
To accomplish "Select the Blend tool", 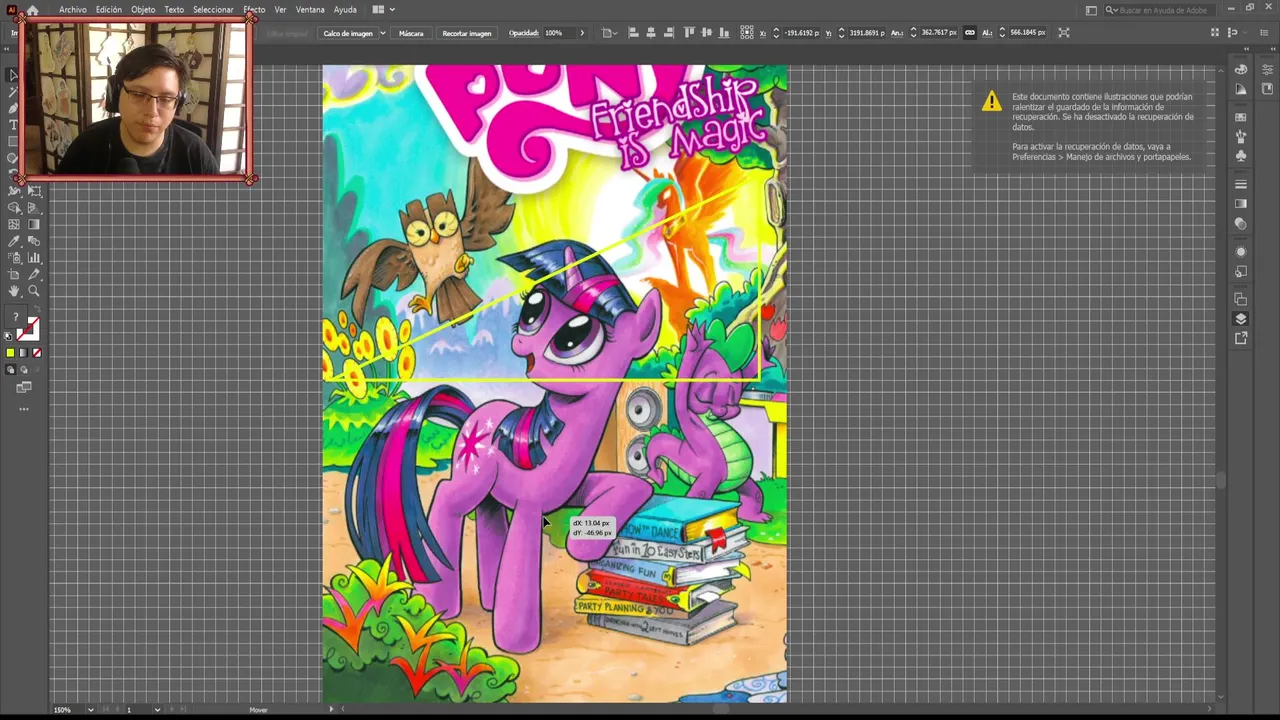I will (34, 241).
